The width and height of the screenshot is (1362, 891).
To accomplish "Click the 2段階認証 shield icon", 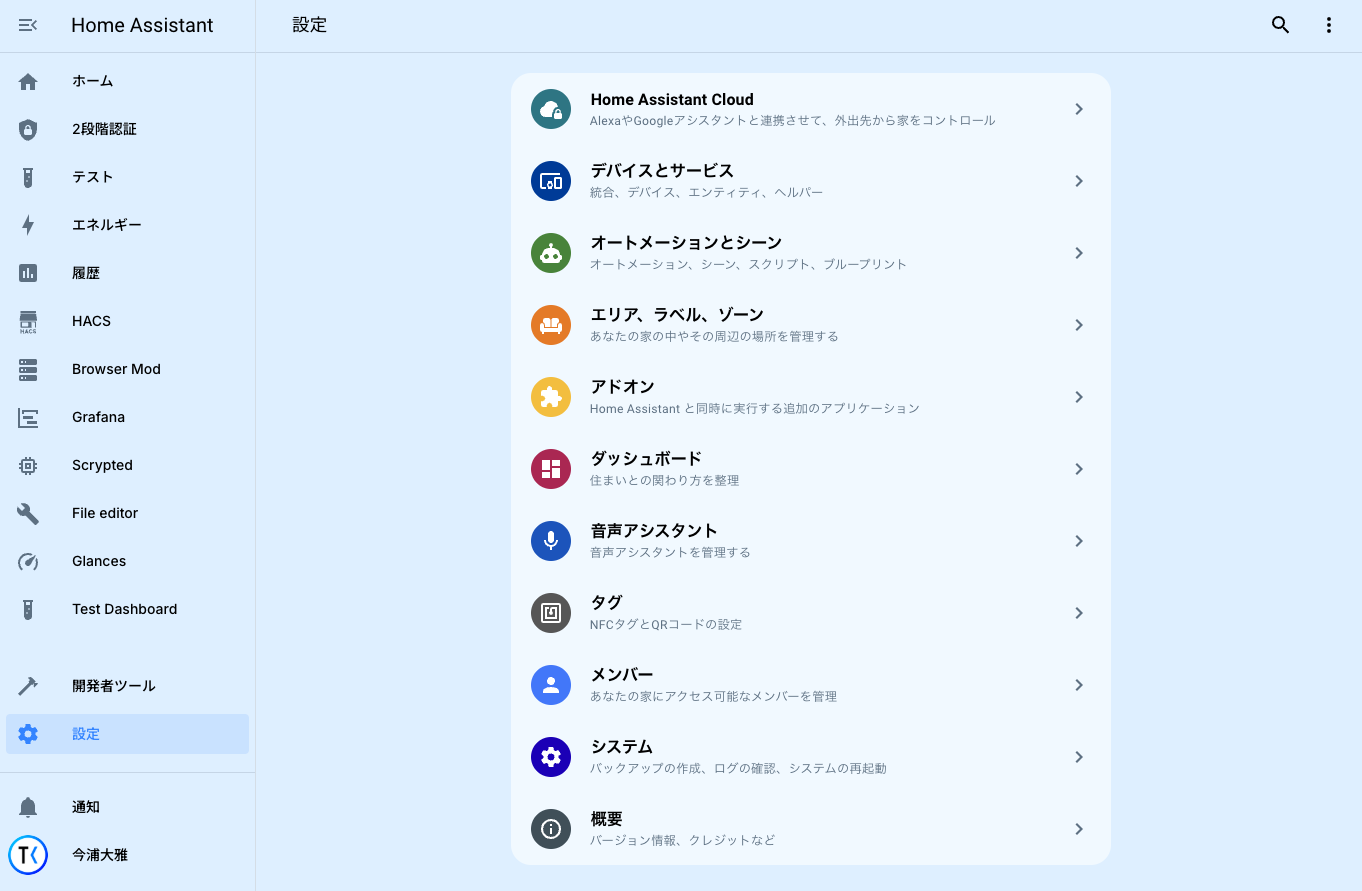I will [x=28, y=129].
